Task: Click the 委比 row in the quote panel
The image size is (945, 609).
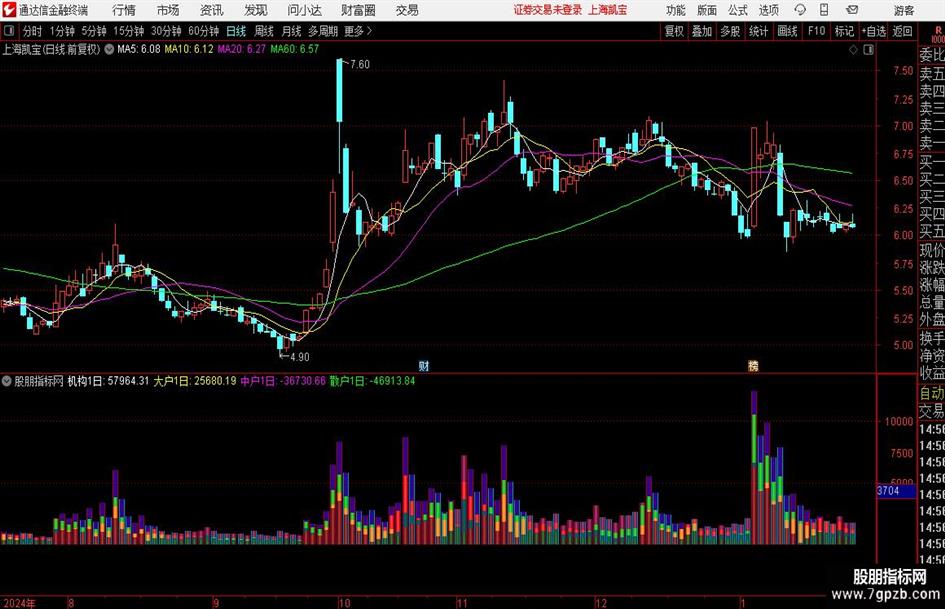Action: point(932,55)
